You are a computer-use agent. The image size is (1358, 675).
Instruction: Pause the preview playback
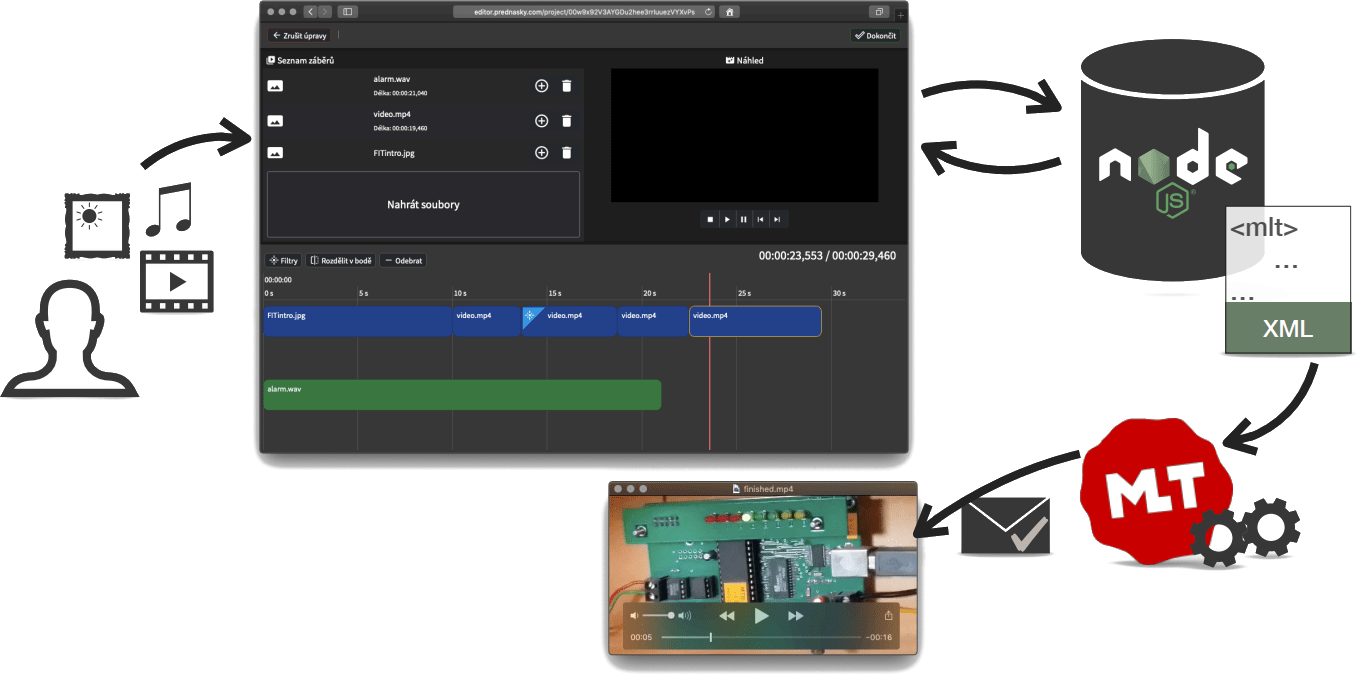(x=743, y=219)
